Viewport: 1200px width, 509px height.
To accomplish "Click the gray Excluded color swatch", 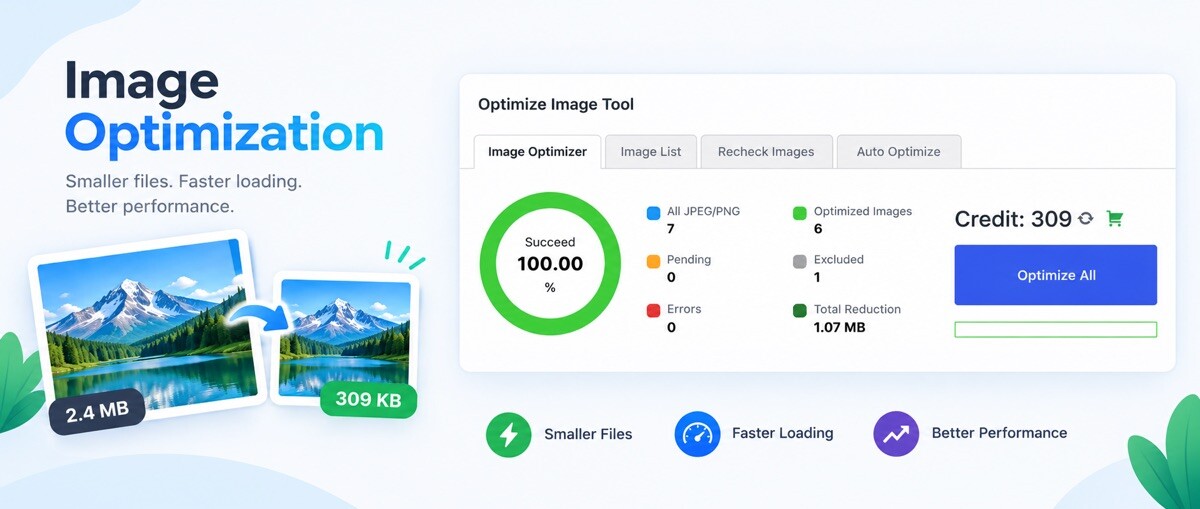I will coord(800,261).
